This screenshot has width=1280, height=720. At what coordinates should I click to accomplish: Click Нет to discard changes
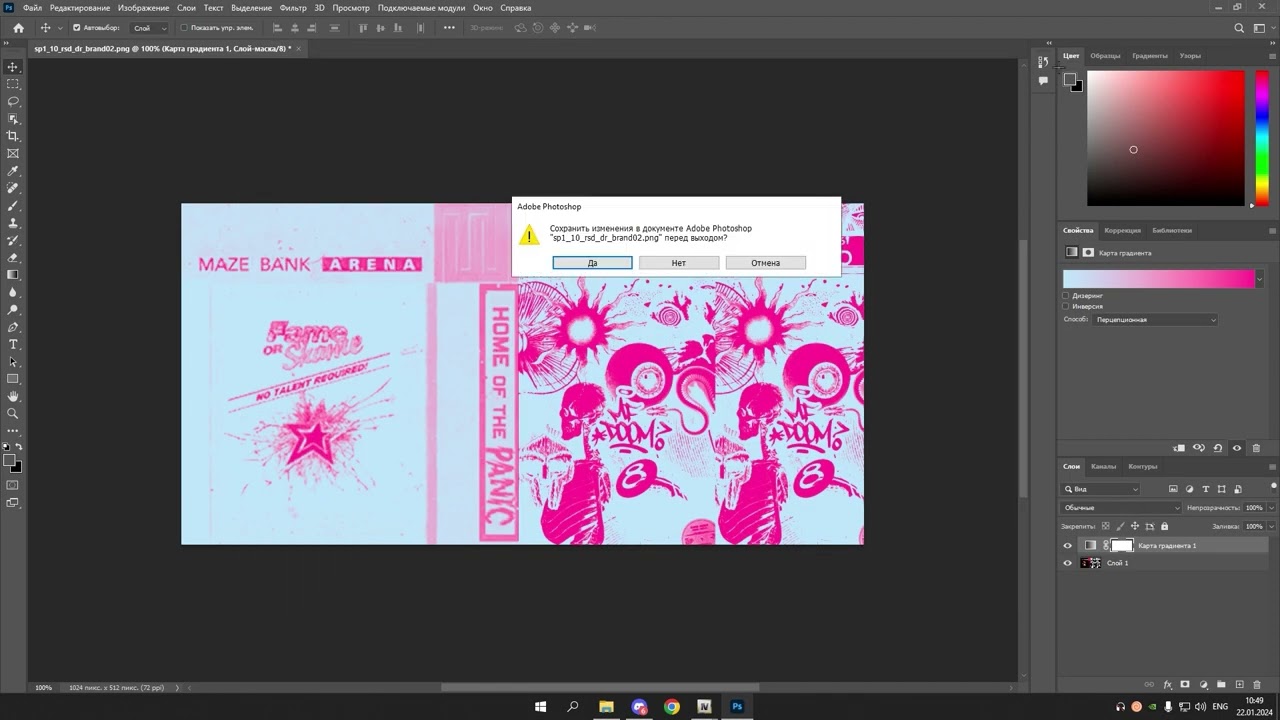tap(679, 263)
